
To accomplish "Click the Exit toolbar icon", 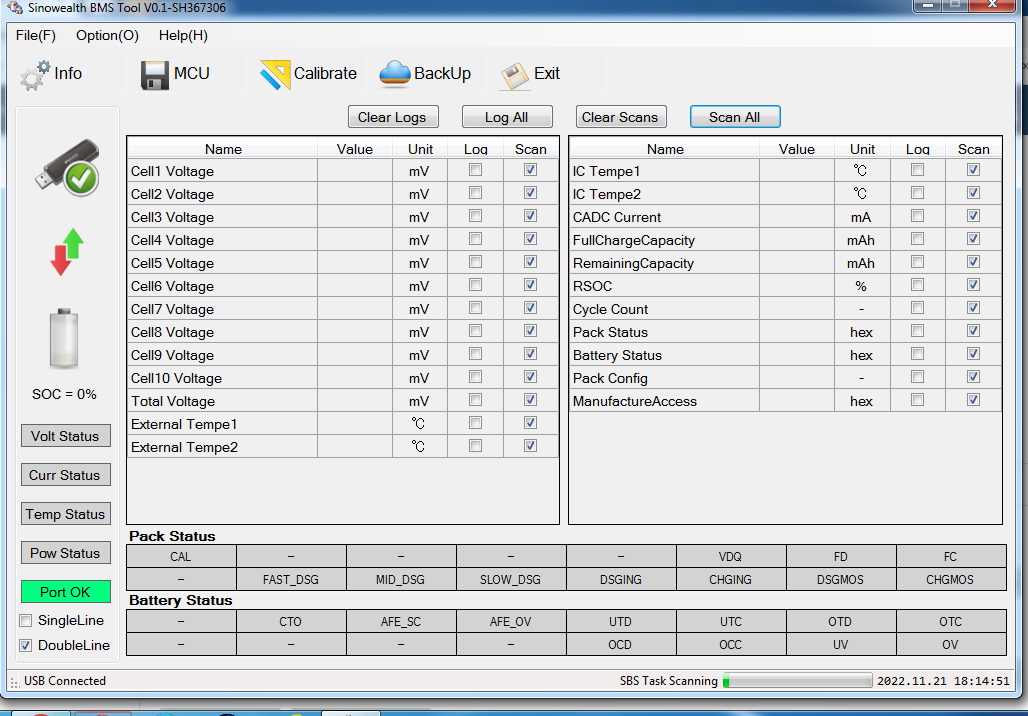I will (515, 75).
